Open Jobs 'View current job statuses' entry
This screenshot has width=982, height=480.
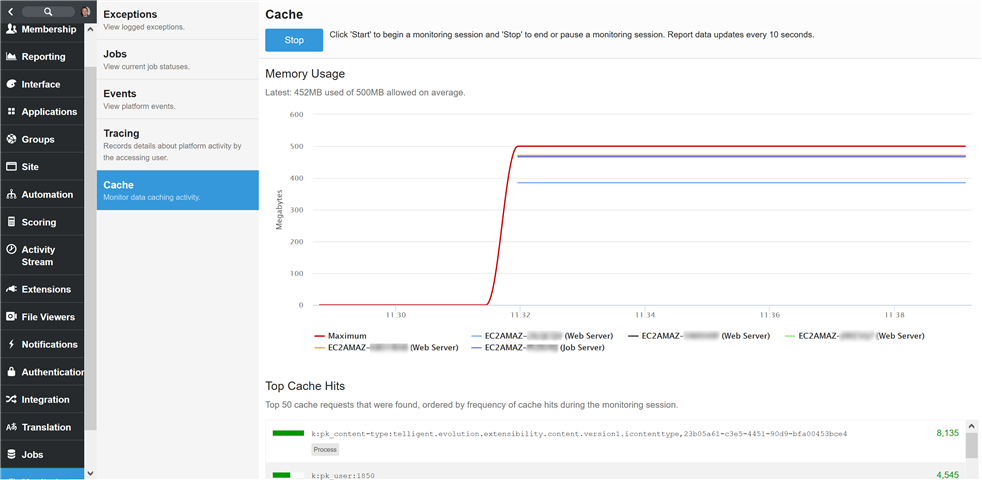pos(177,60)
